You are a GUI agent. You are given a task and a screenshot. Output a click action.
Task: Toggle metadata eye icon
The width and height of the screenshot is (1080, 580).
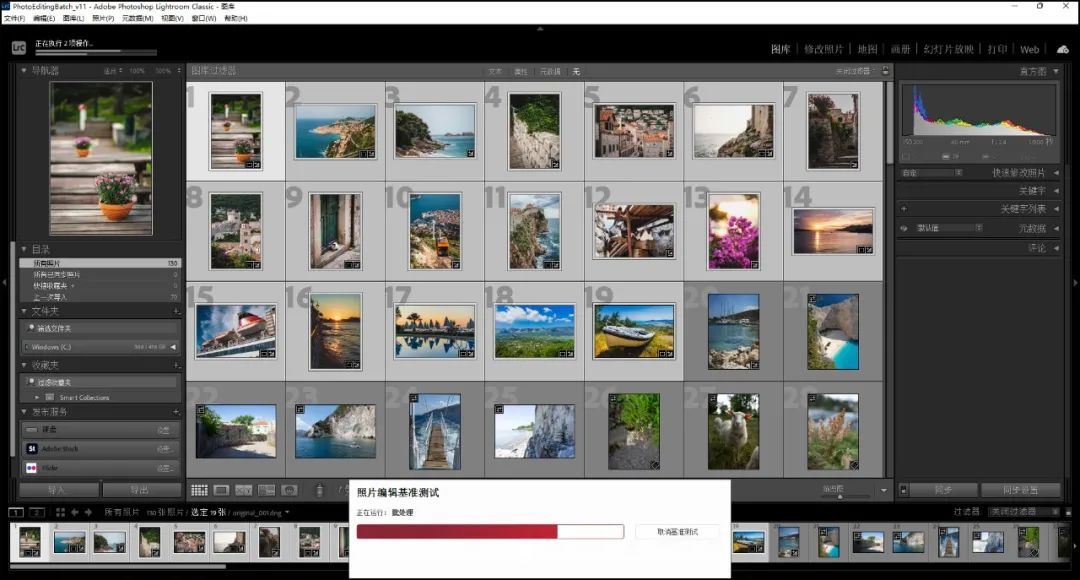point(904,228)
